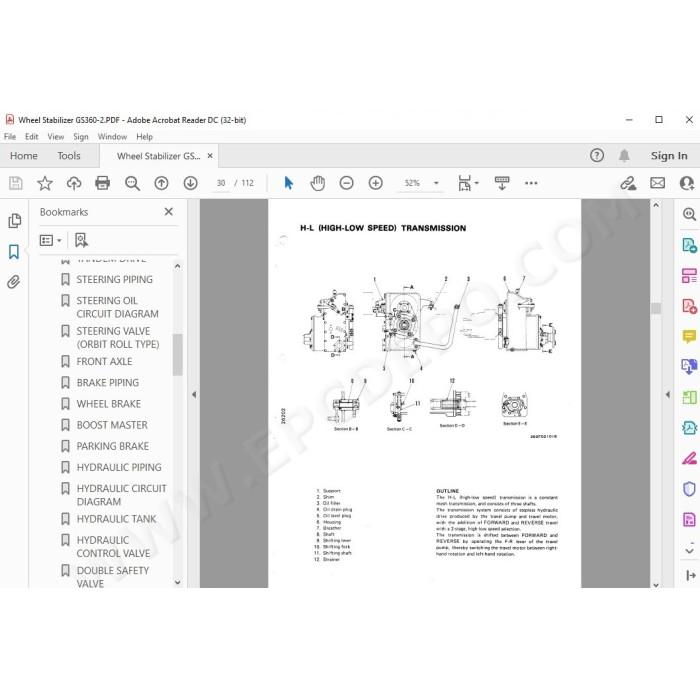Choose the Selection arrow tool

click(x=289, y=183)
